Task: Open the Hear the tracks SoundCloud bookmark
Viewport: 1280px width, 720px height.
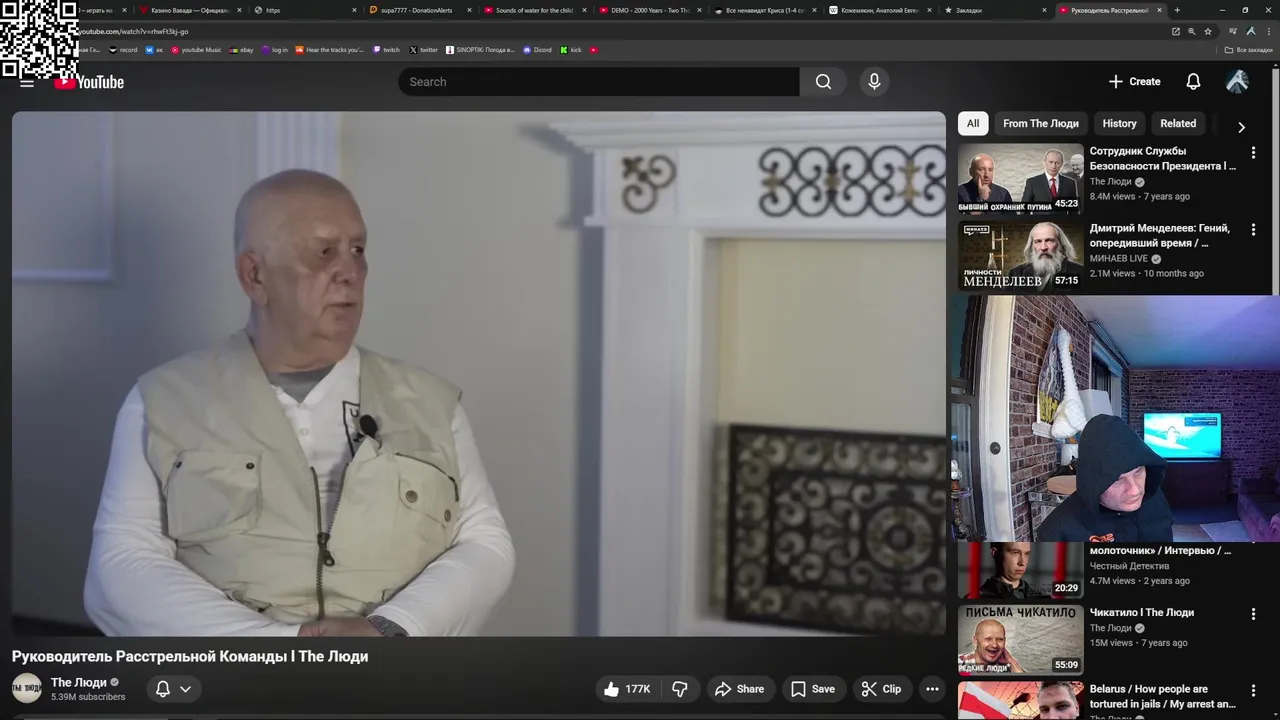Action: coord(330,49)
